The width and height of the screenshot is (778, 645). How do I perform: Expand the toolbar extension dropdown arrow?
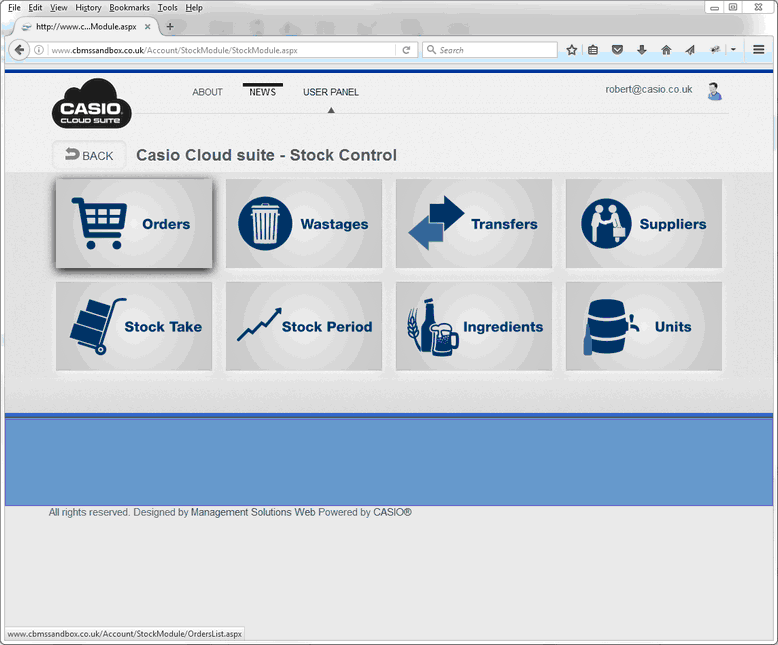(733, 50)
